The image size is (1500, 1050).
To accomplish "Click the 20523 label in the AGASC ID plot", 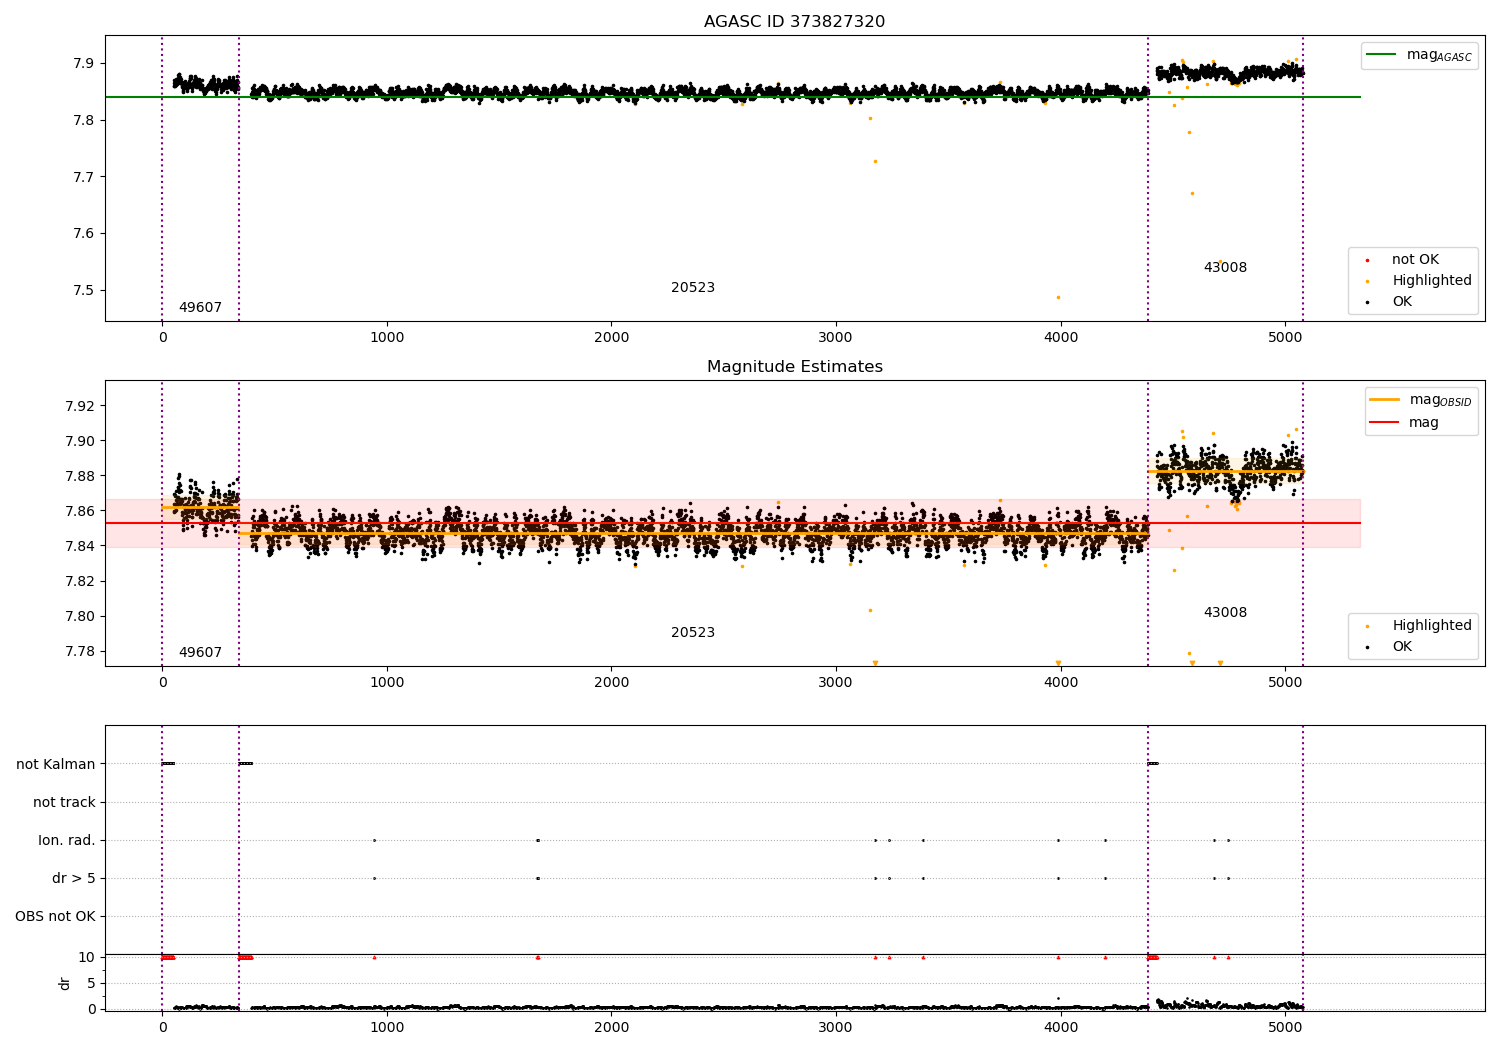I will (x=693, y=288).
